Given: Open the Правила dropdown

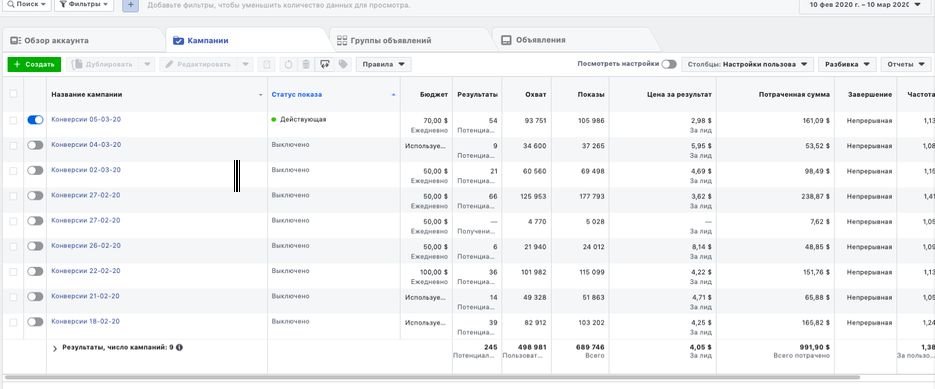Looking at the screenshot, I should [x=383, y=64].
